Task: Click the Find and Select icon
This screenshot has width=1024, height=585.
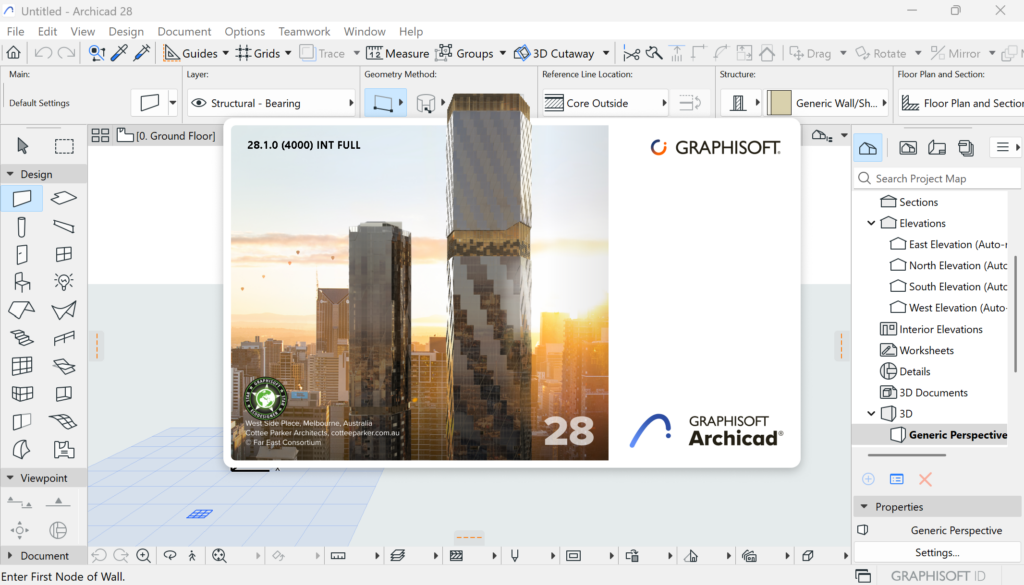Action: click(x=97, y=53)
